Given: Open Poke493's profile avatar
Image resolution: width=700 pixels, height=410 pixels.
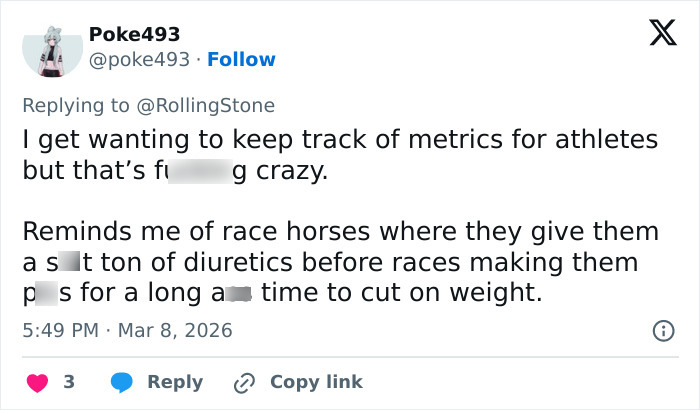Looking at the screenshot, I should [x=51, y=48].
